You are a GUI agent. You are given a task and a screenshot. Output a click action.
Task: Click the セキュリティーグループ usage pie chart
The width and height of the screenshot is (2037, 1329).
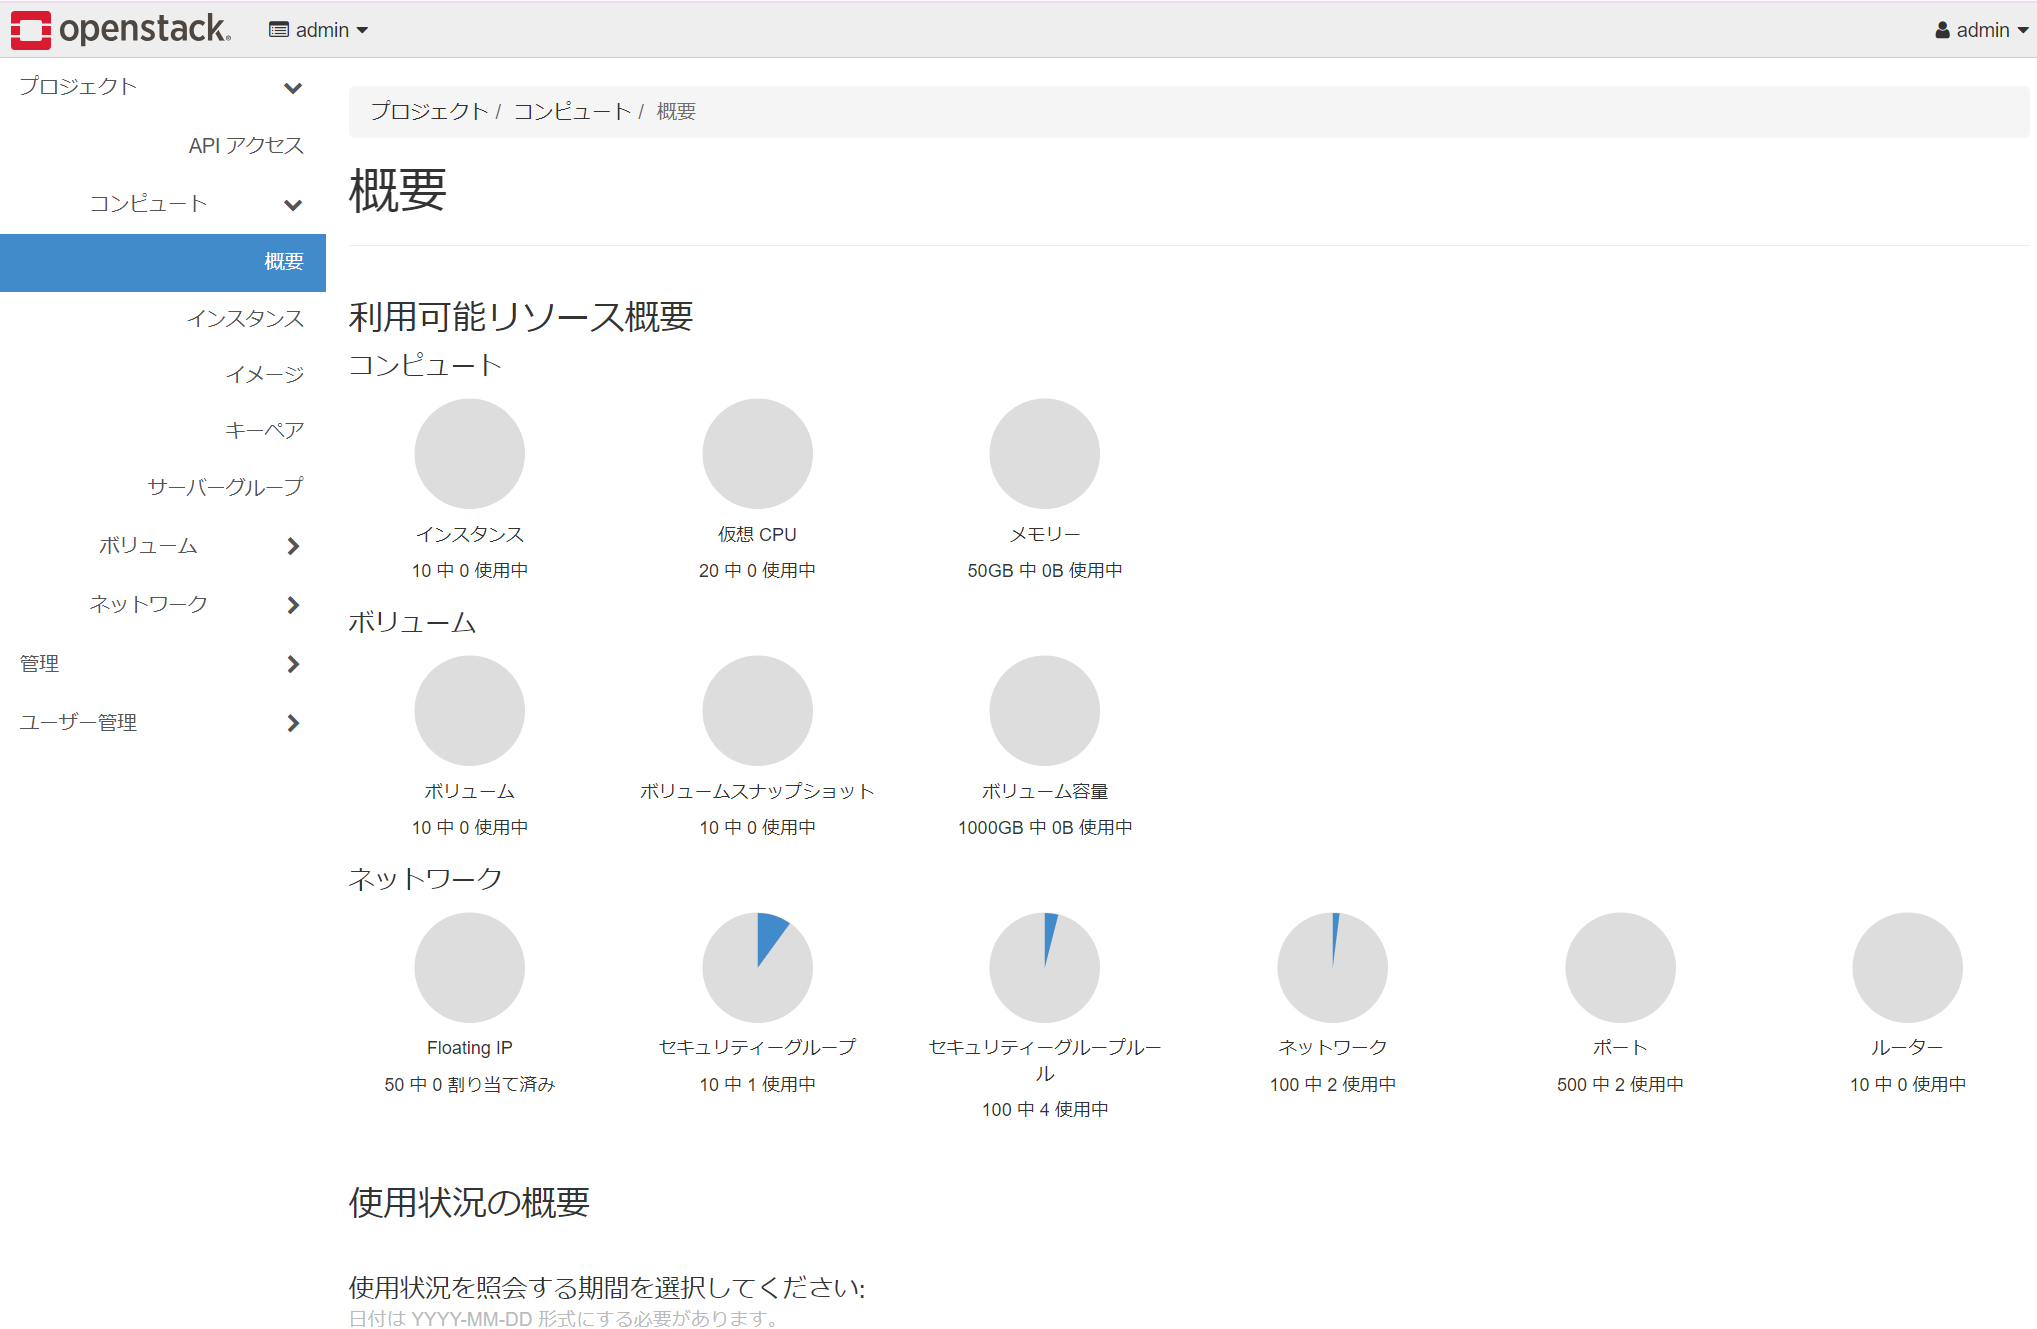pyautogui.click(x=757, y=967)
